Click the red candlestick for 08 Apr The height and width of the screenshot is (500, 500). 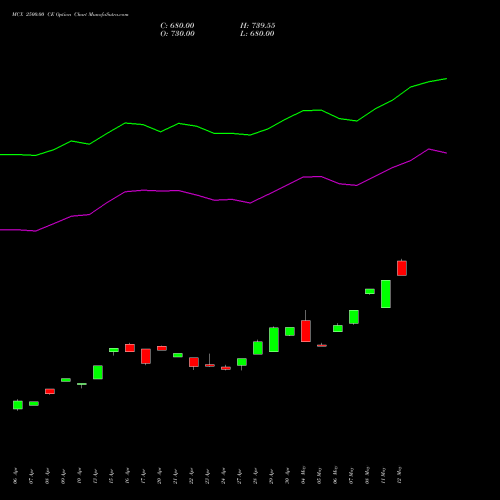[50, 391]
